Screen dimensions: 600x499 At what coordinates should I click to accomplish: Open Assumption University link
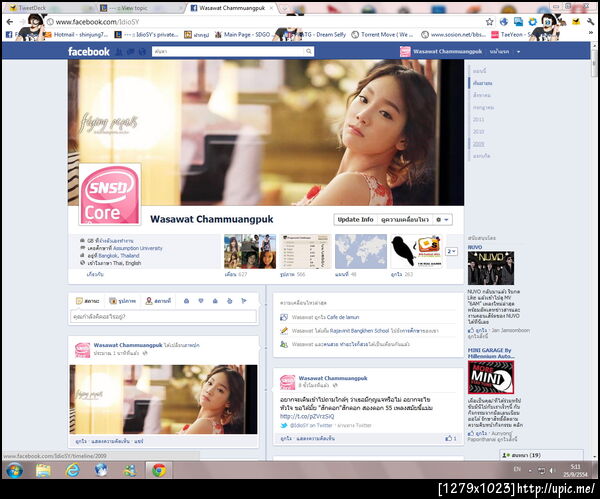pyautogui.click(x=138, y=248)
